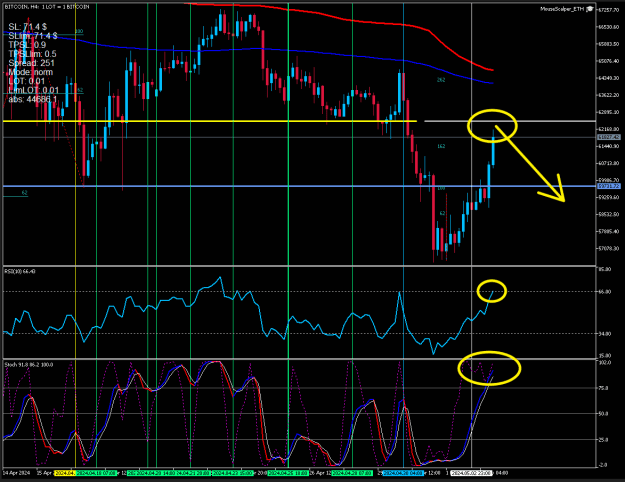Click the 'LOT: 0.01' readout
The image size is (625, 482).
pyautogui.click(x=27, y=81)
